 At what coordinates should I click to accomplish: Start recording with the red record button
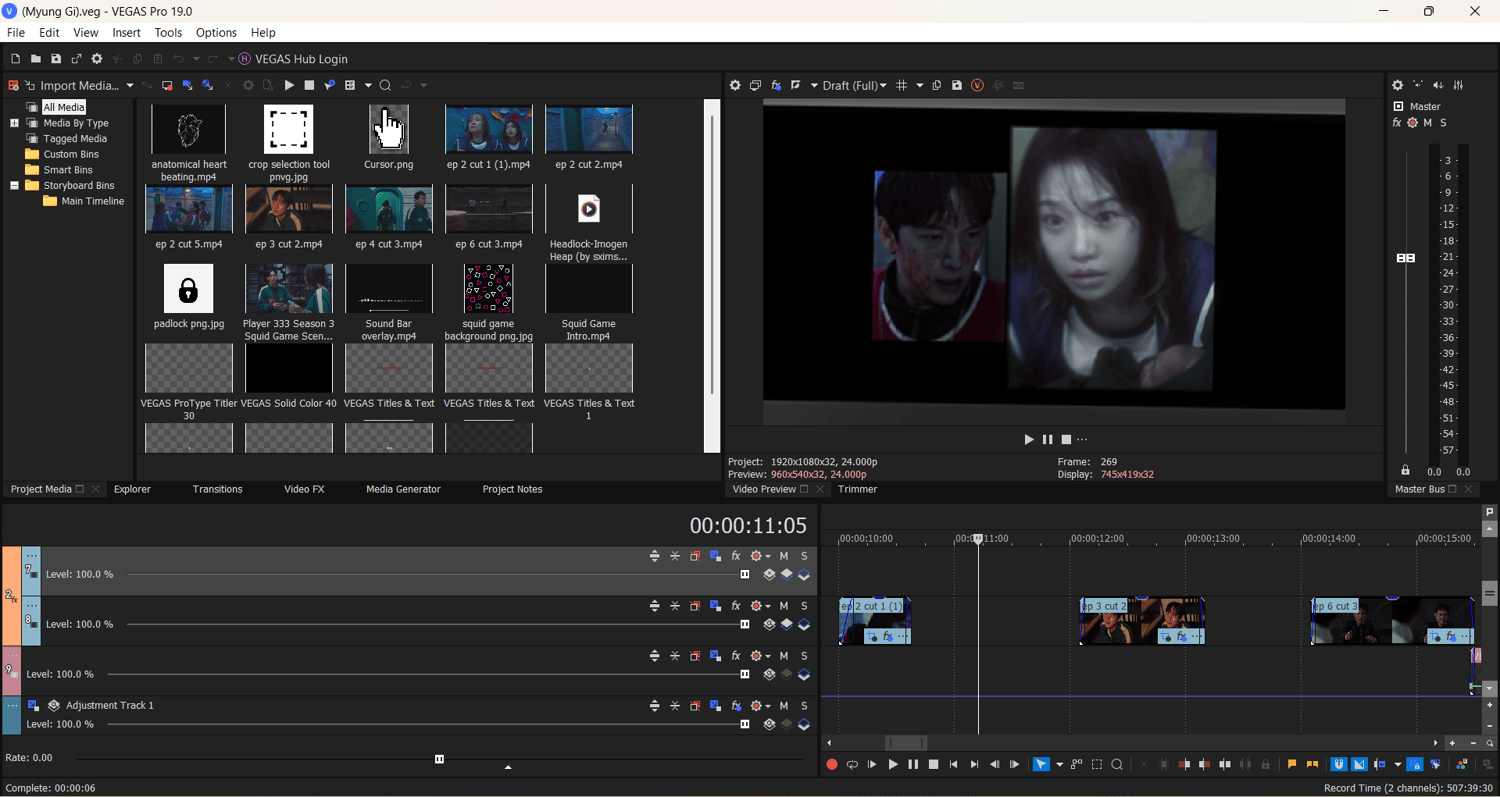[x=832, y=765]
